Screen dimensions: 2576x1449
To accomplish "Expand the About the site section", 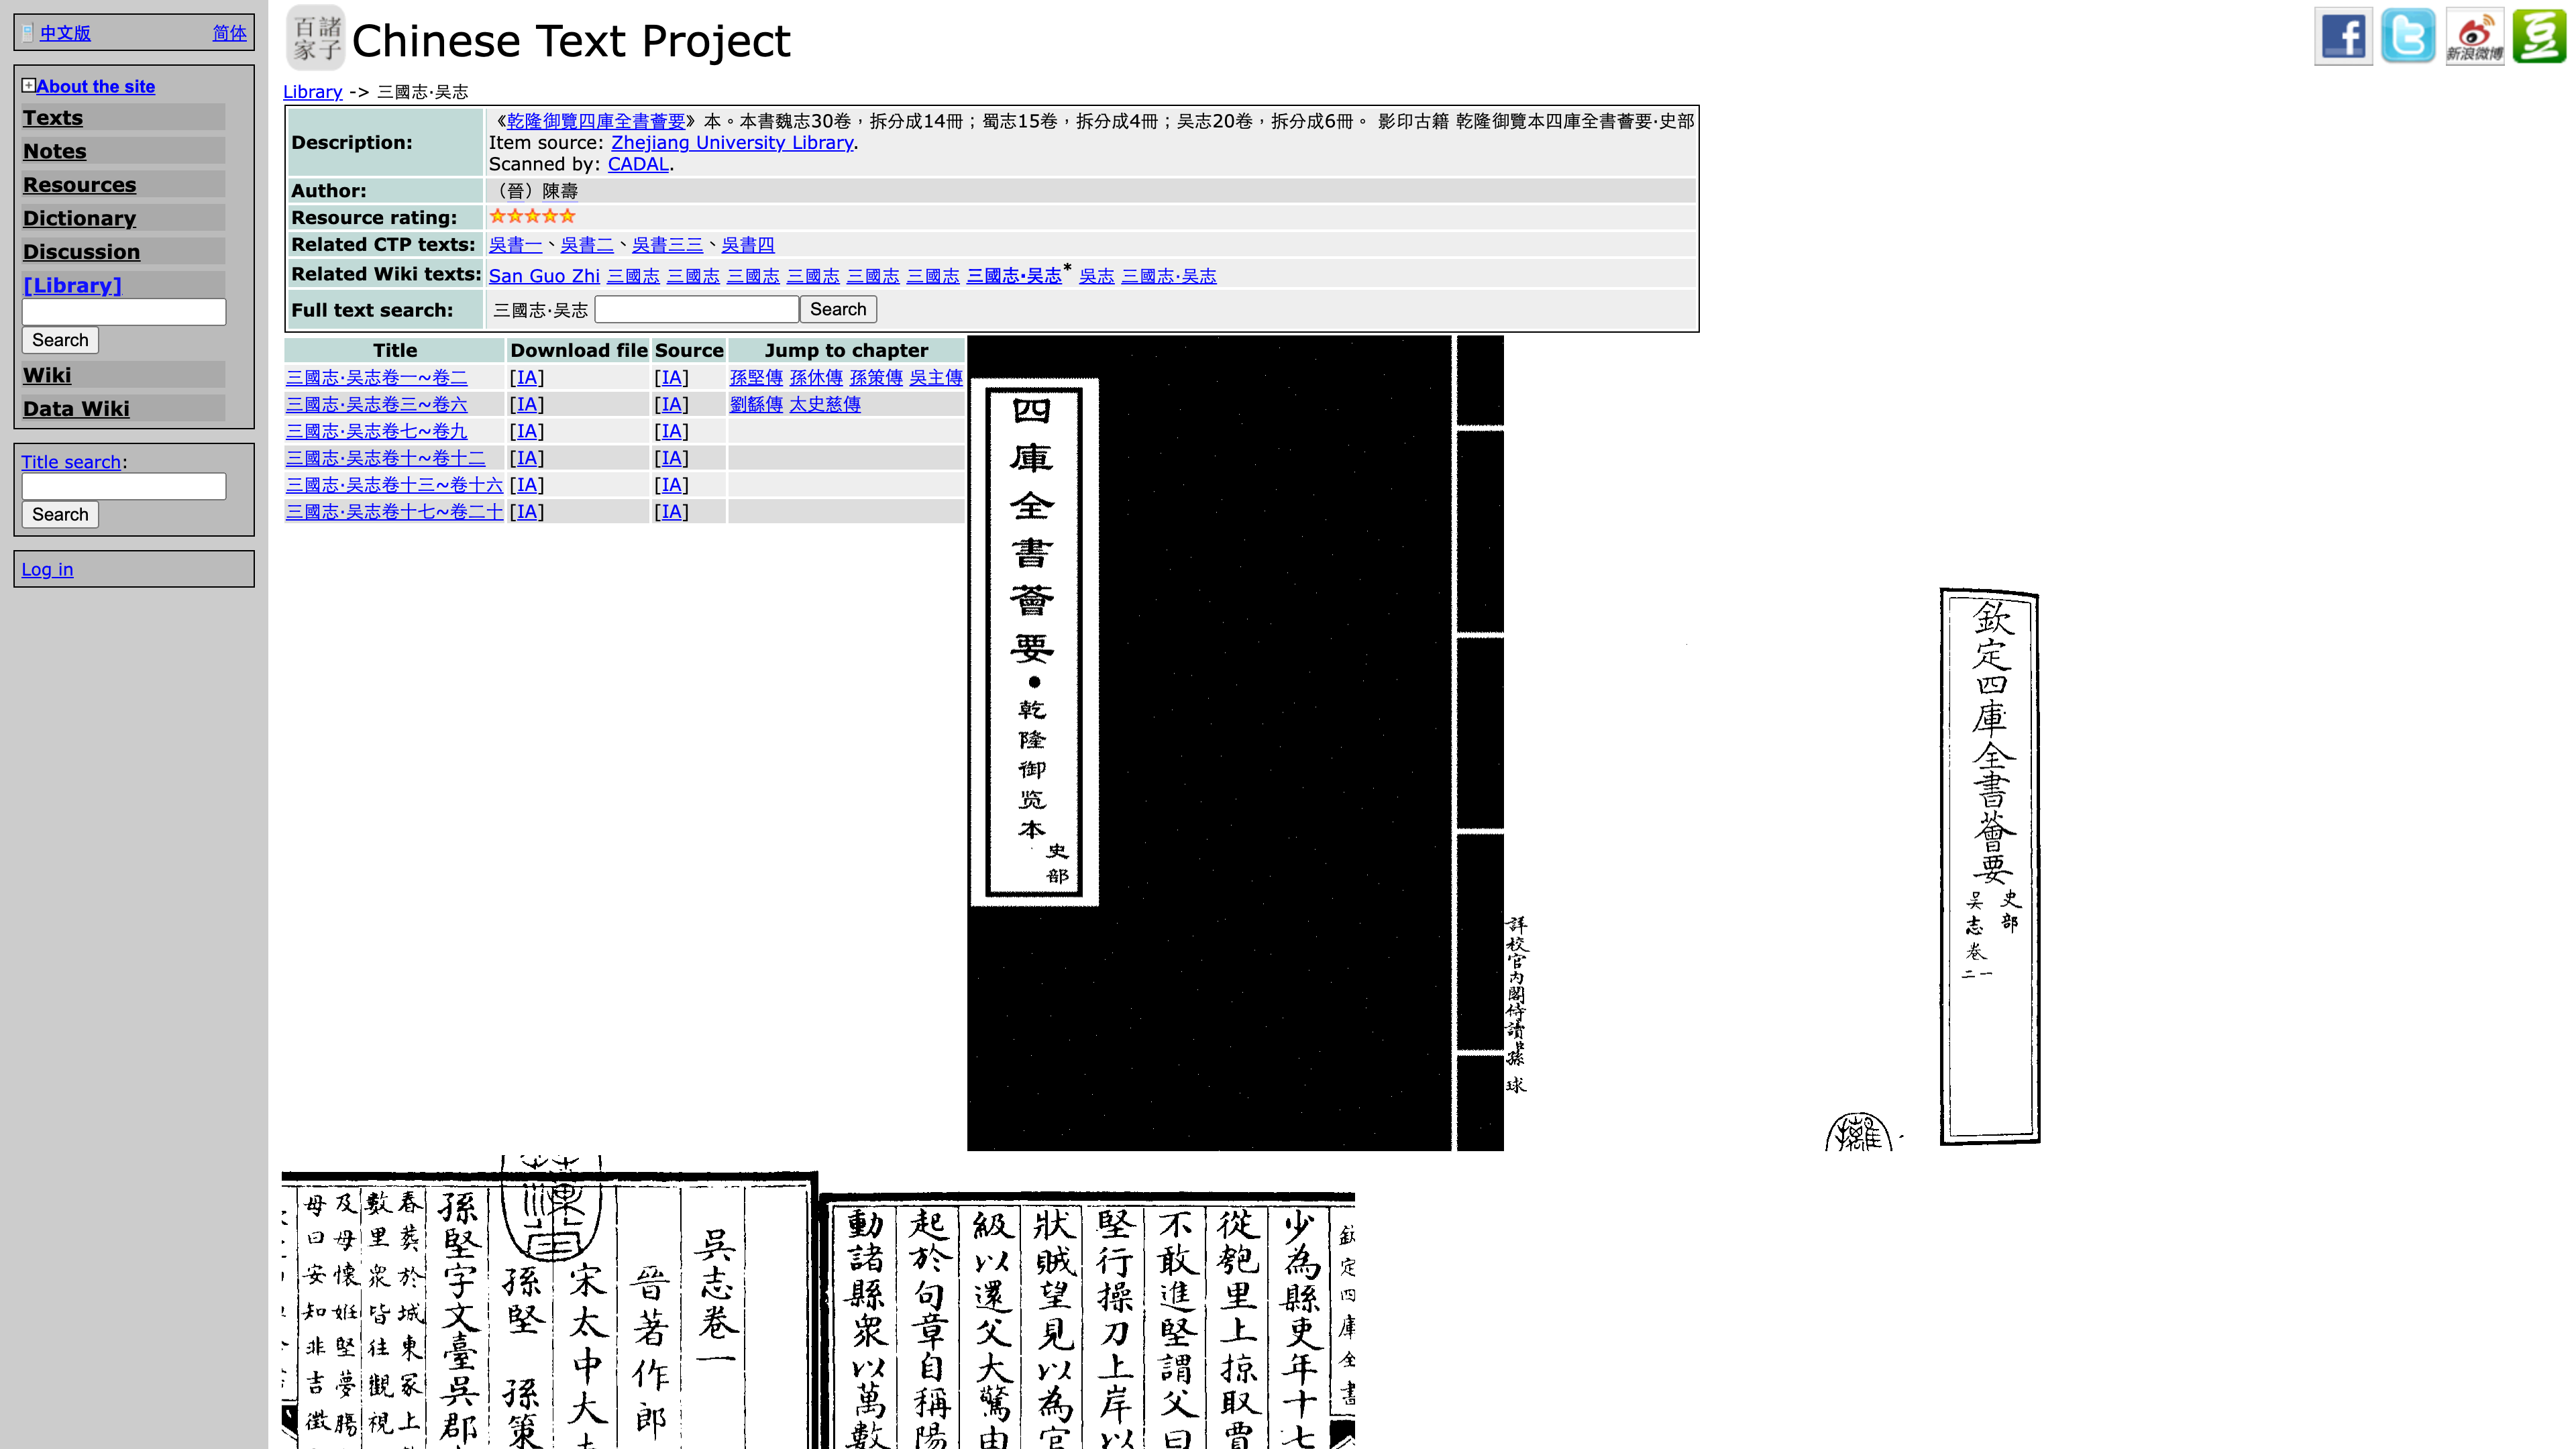I will 28,86.
